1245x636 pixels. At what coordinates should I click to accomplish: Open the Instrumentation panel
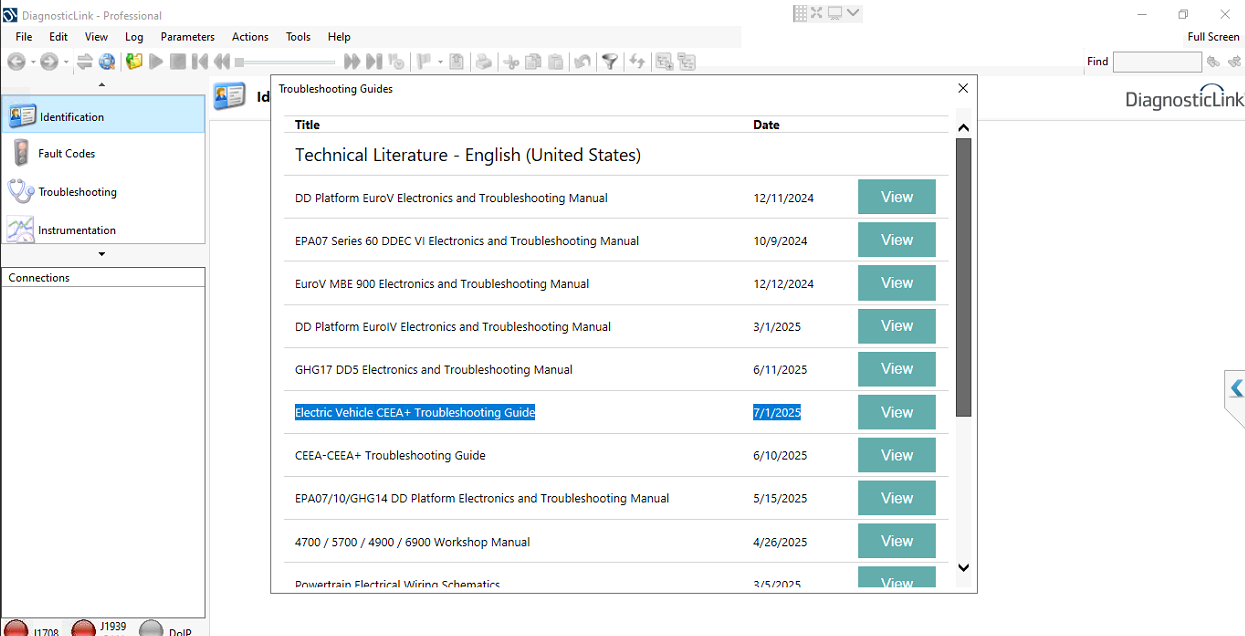(76, 230)
